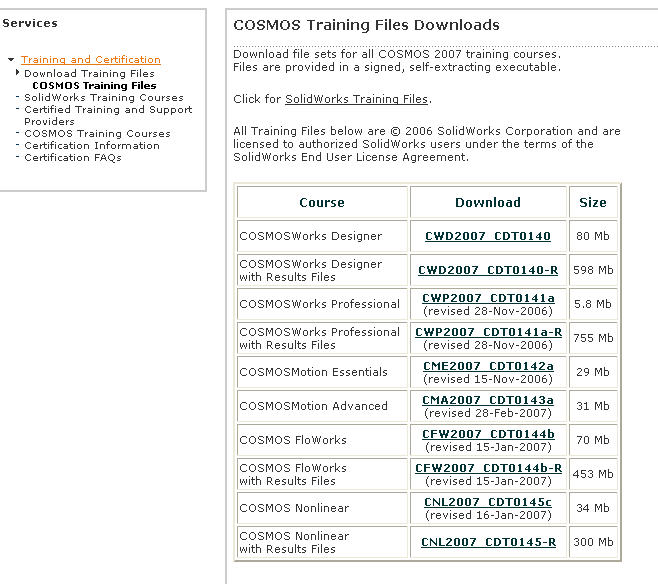Download CWD2007_CDT0140 file

pos(488,236)
